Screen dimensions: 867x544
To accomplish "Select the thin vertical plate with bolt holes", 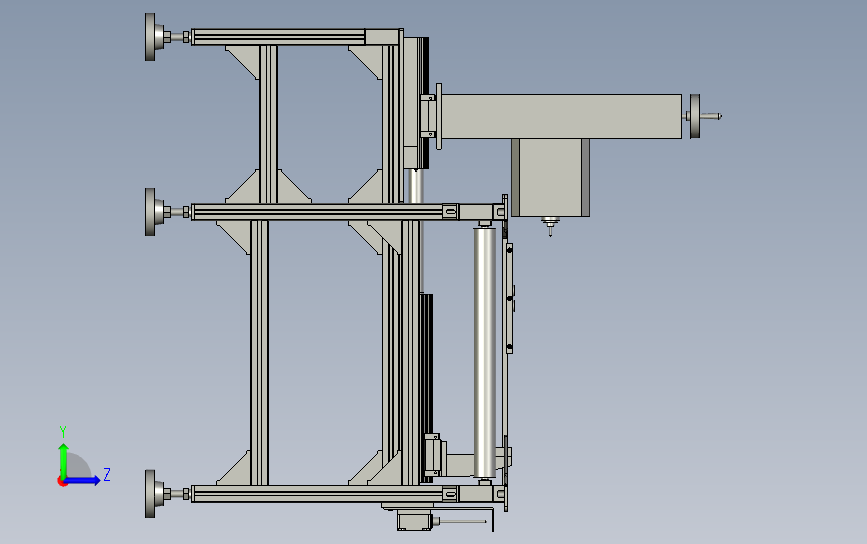I will click(510, 299).
